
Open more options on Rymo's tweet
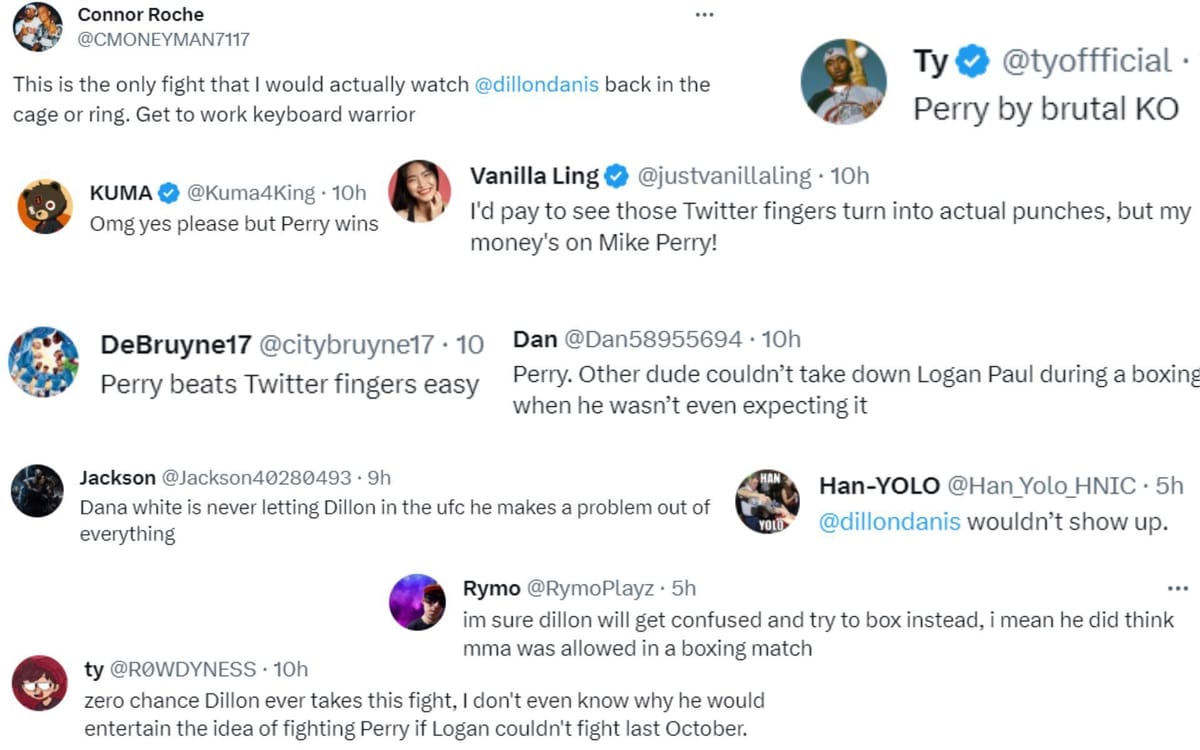click(x=1176, y=590)
